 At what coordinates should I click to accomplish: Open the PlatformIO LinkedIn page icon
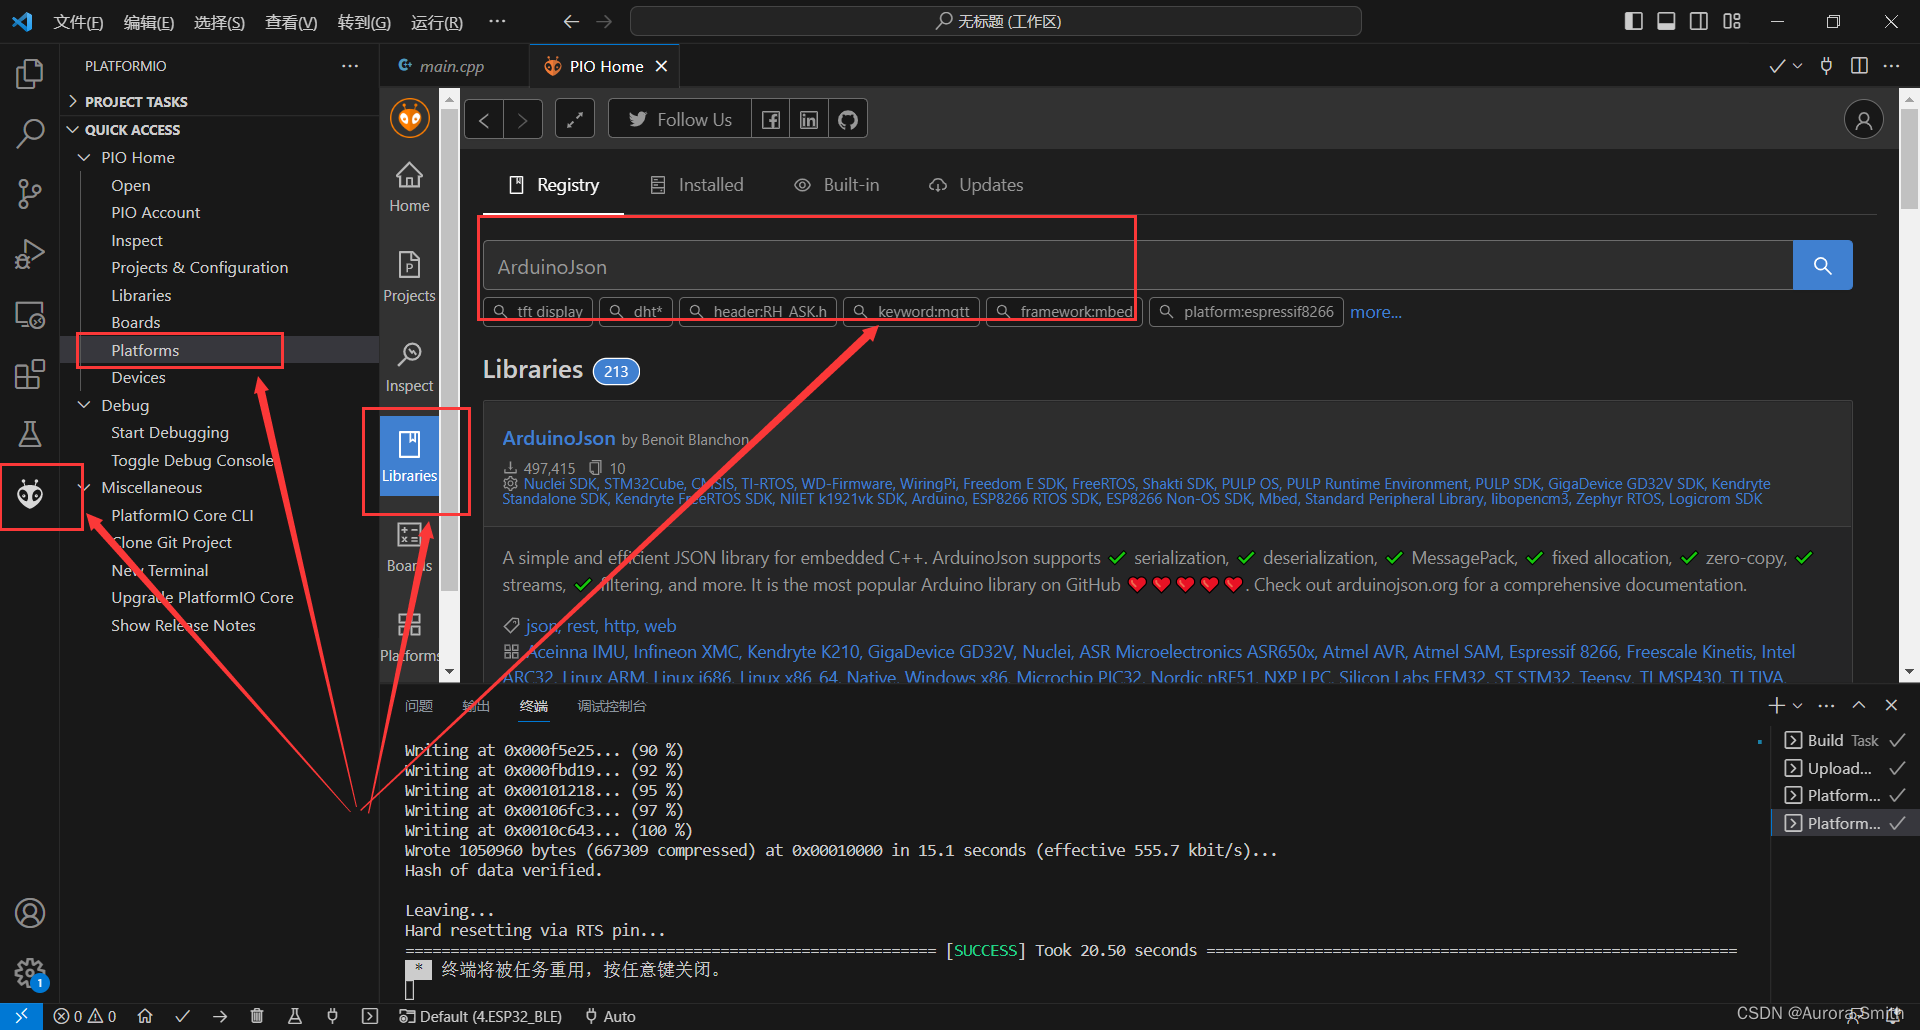[x=809, y=120]
